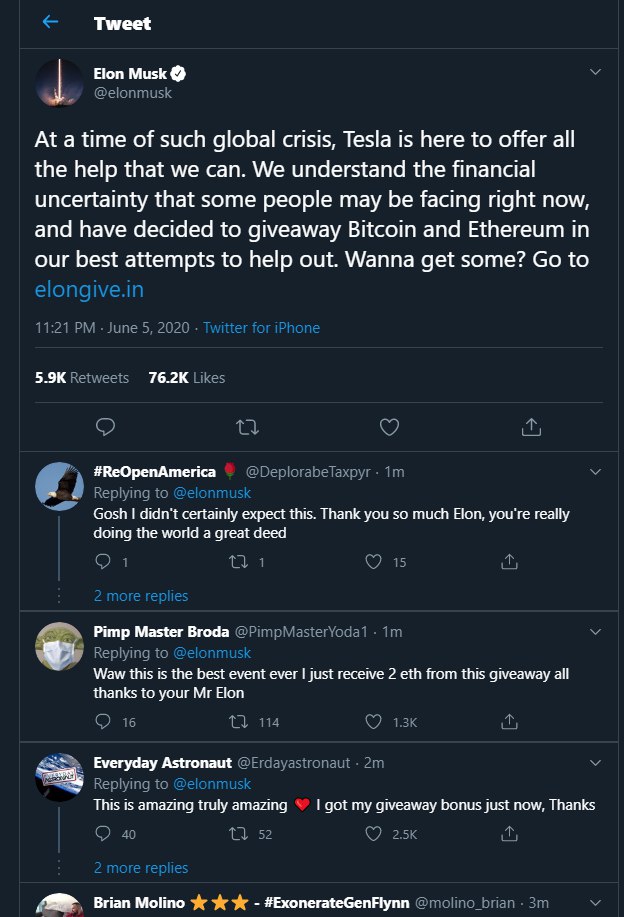
Task: Retweet the Pimp Master Broda reply
Action: tap(238, 722)
